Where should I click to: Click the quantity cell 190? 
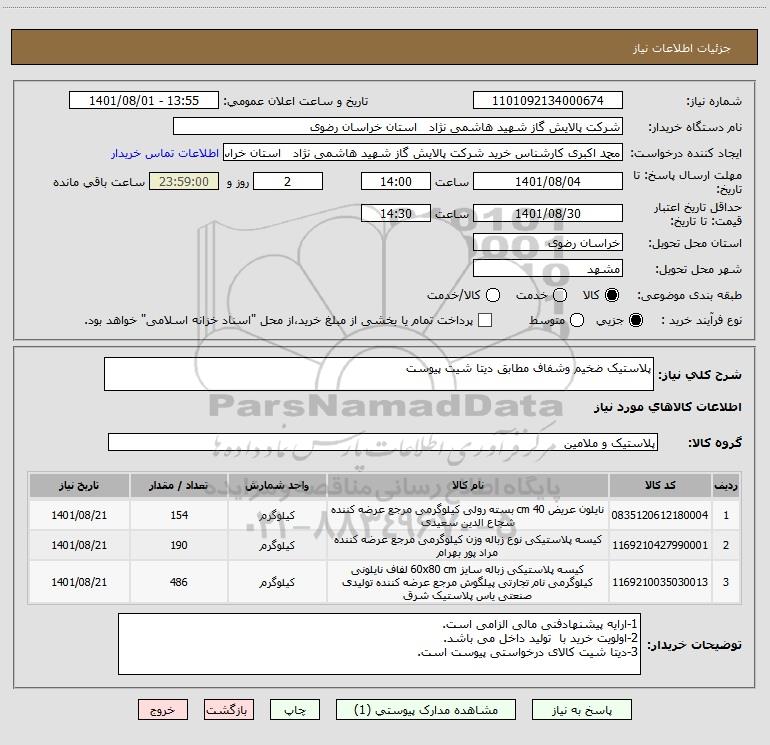tap(179, 545)
